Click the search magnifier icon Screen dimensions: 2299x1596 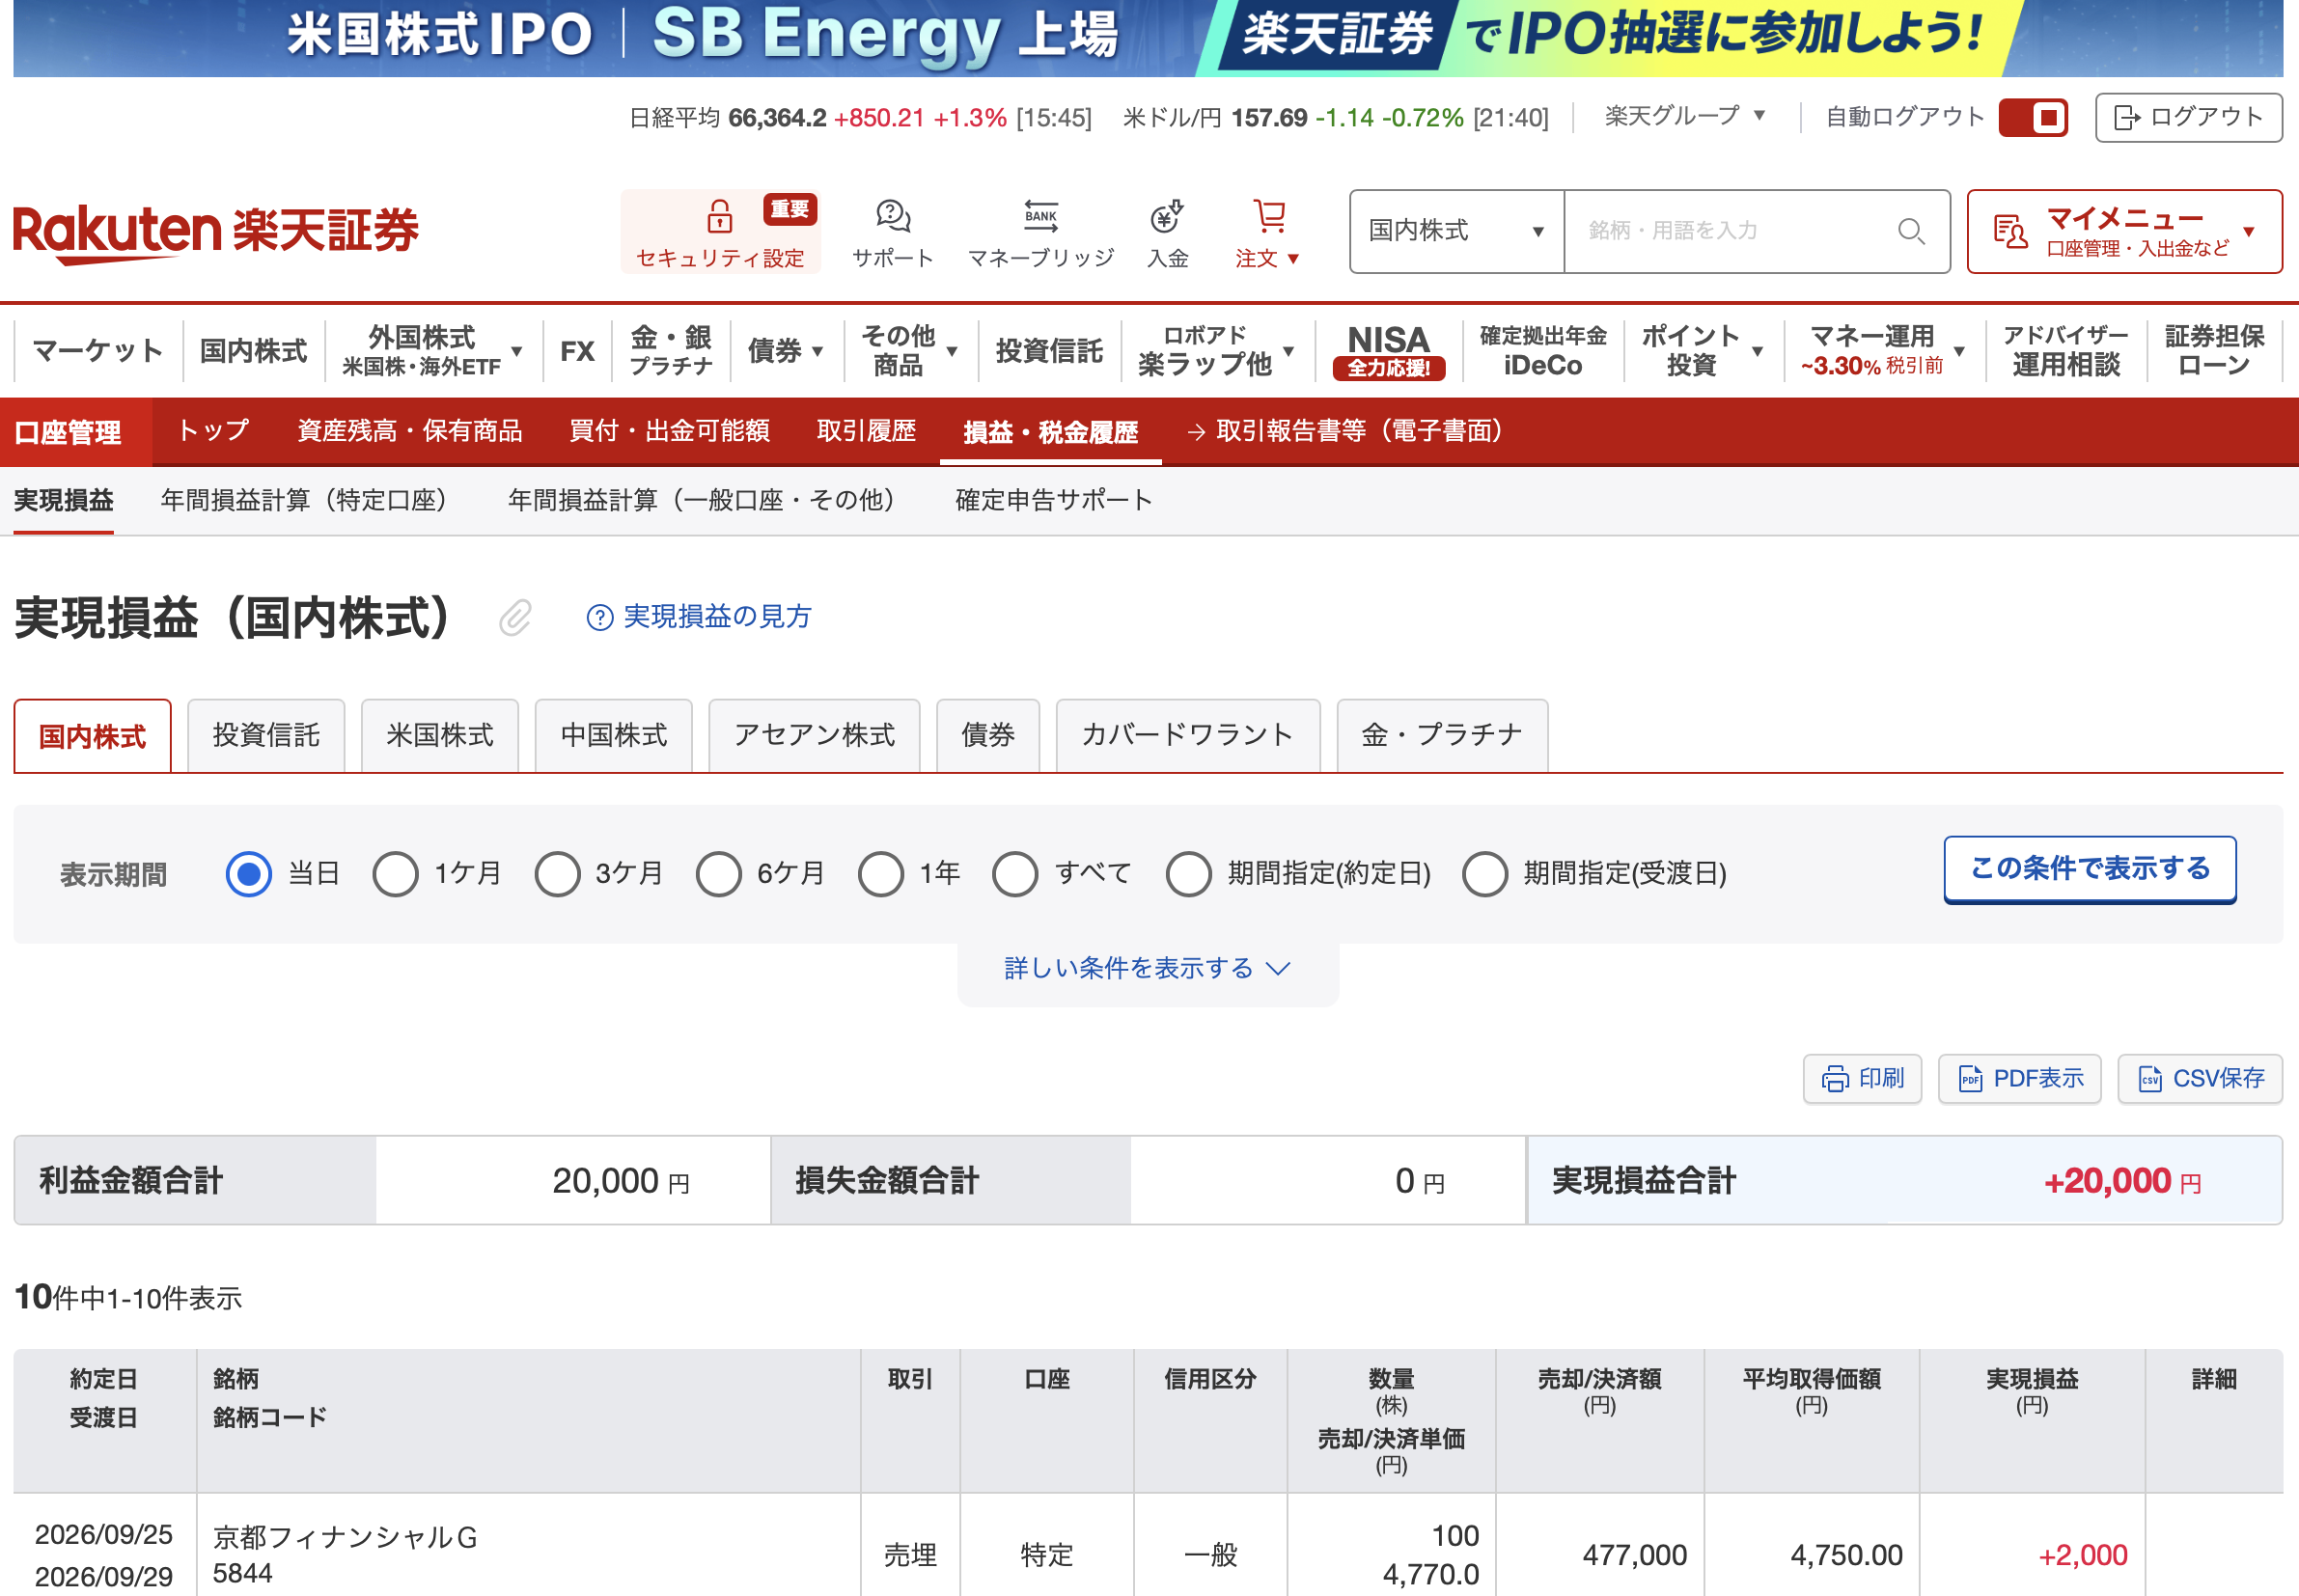[x=1911, y=231]
